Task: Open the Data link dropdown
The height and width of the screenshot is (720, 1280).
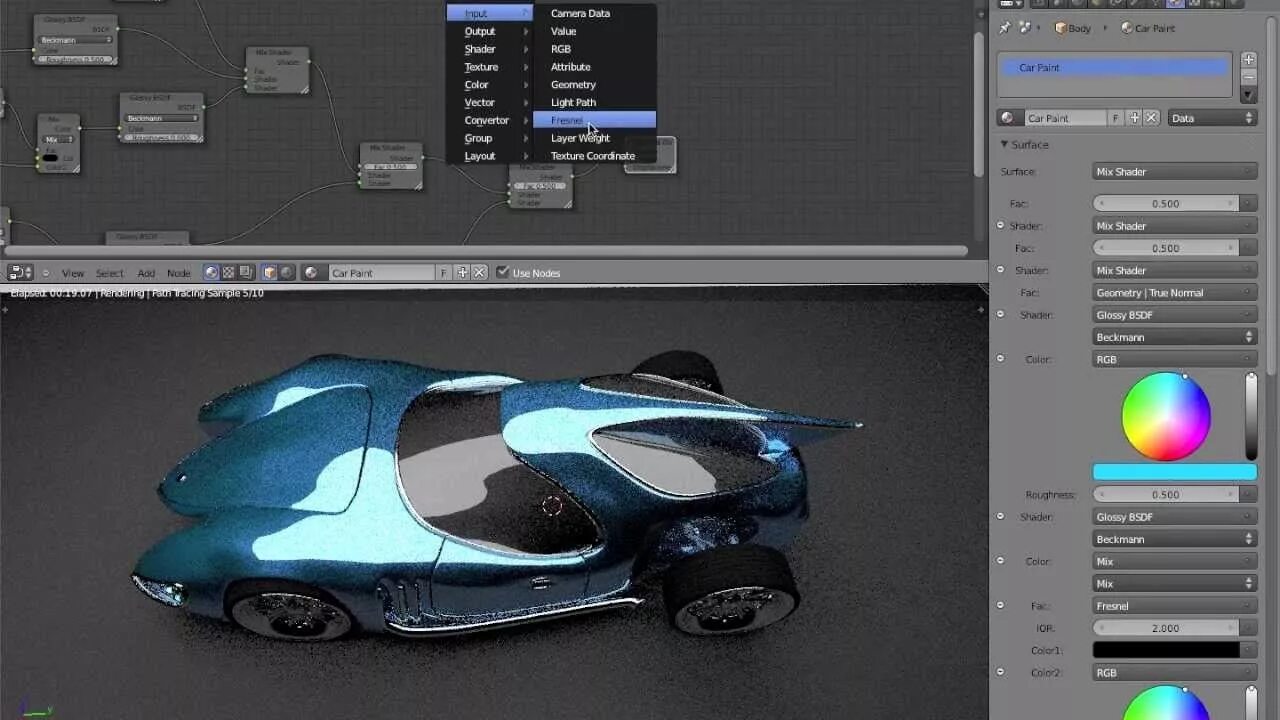Action: point(1211,118)
